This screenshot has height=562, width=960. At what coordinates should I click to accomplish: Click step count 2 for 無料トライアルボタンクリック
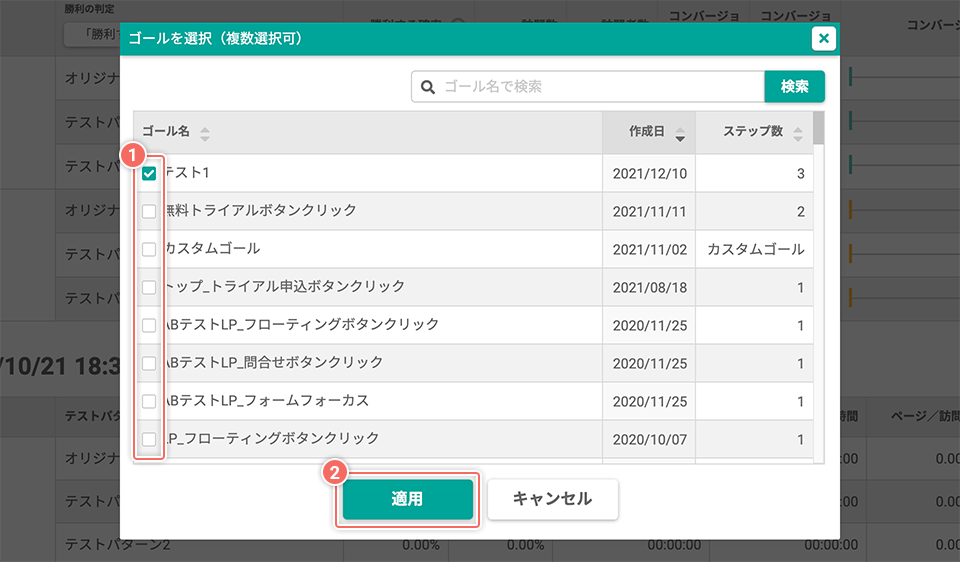coord(800,212)
